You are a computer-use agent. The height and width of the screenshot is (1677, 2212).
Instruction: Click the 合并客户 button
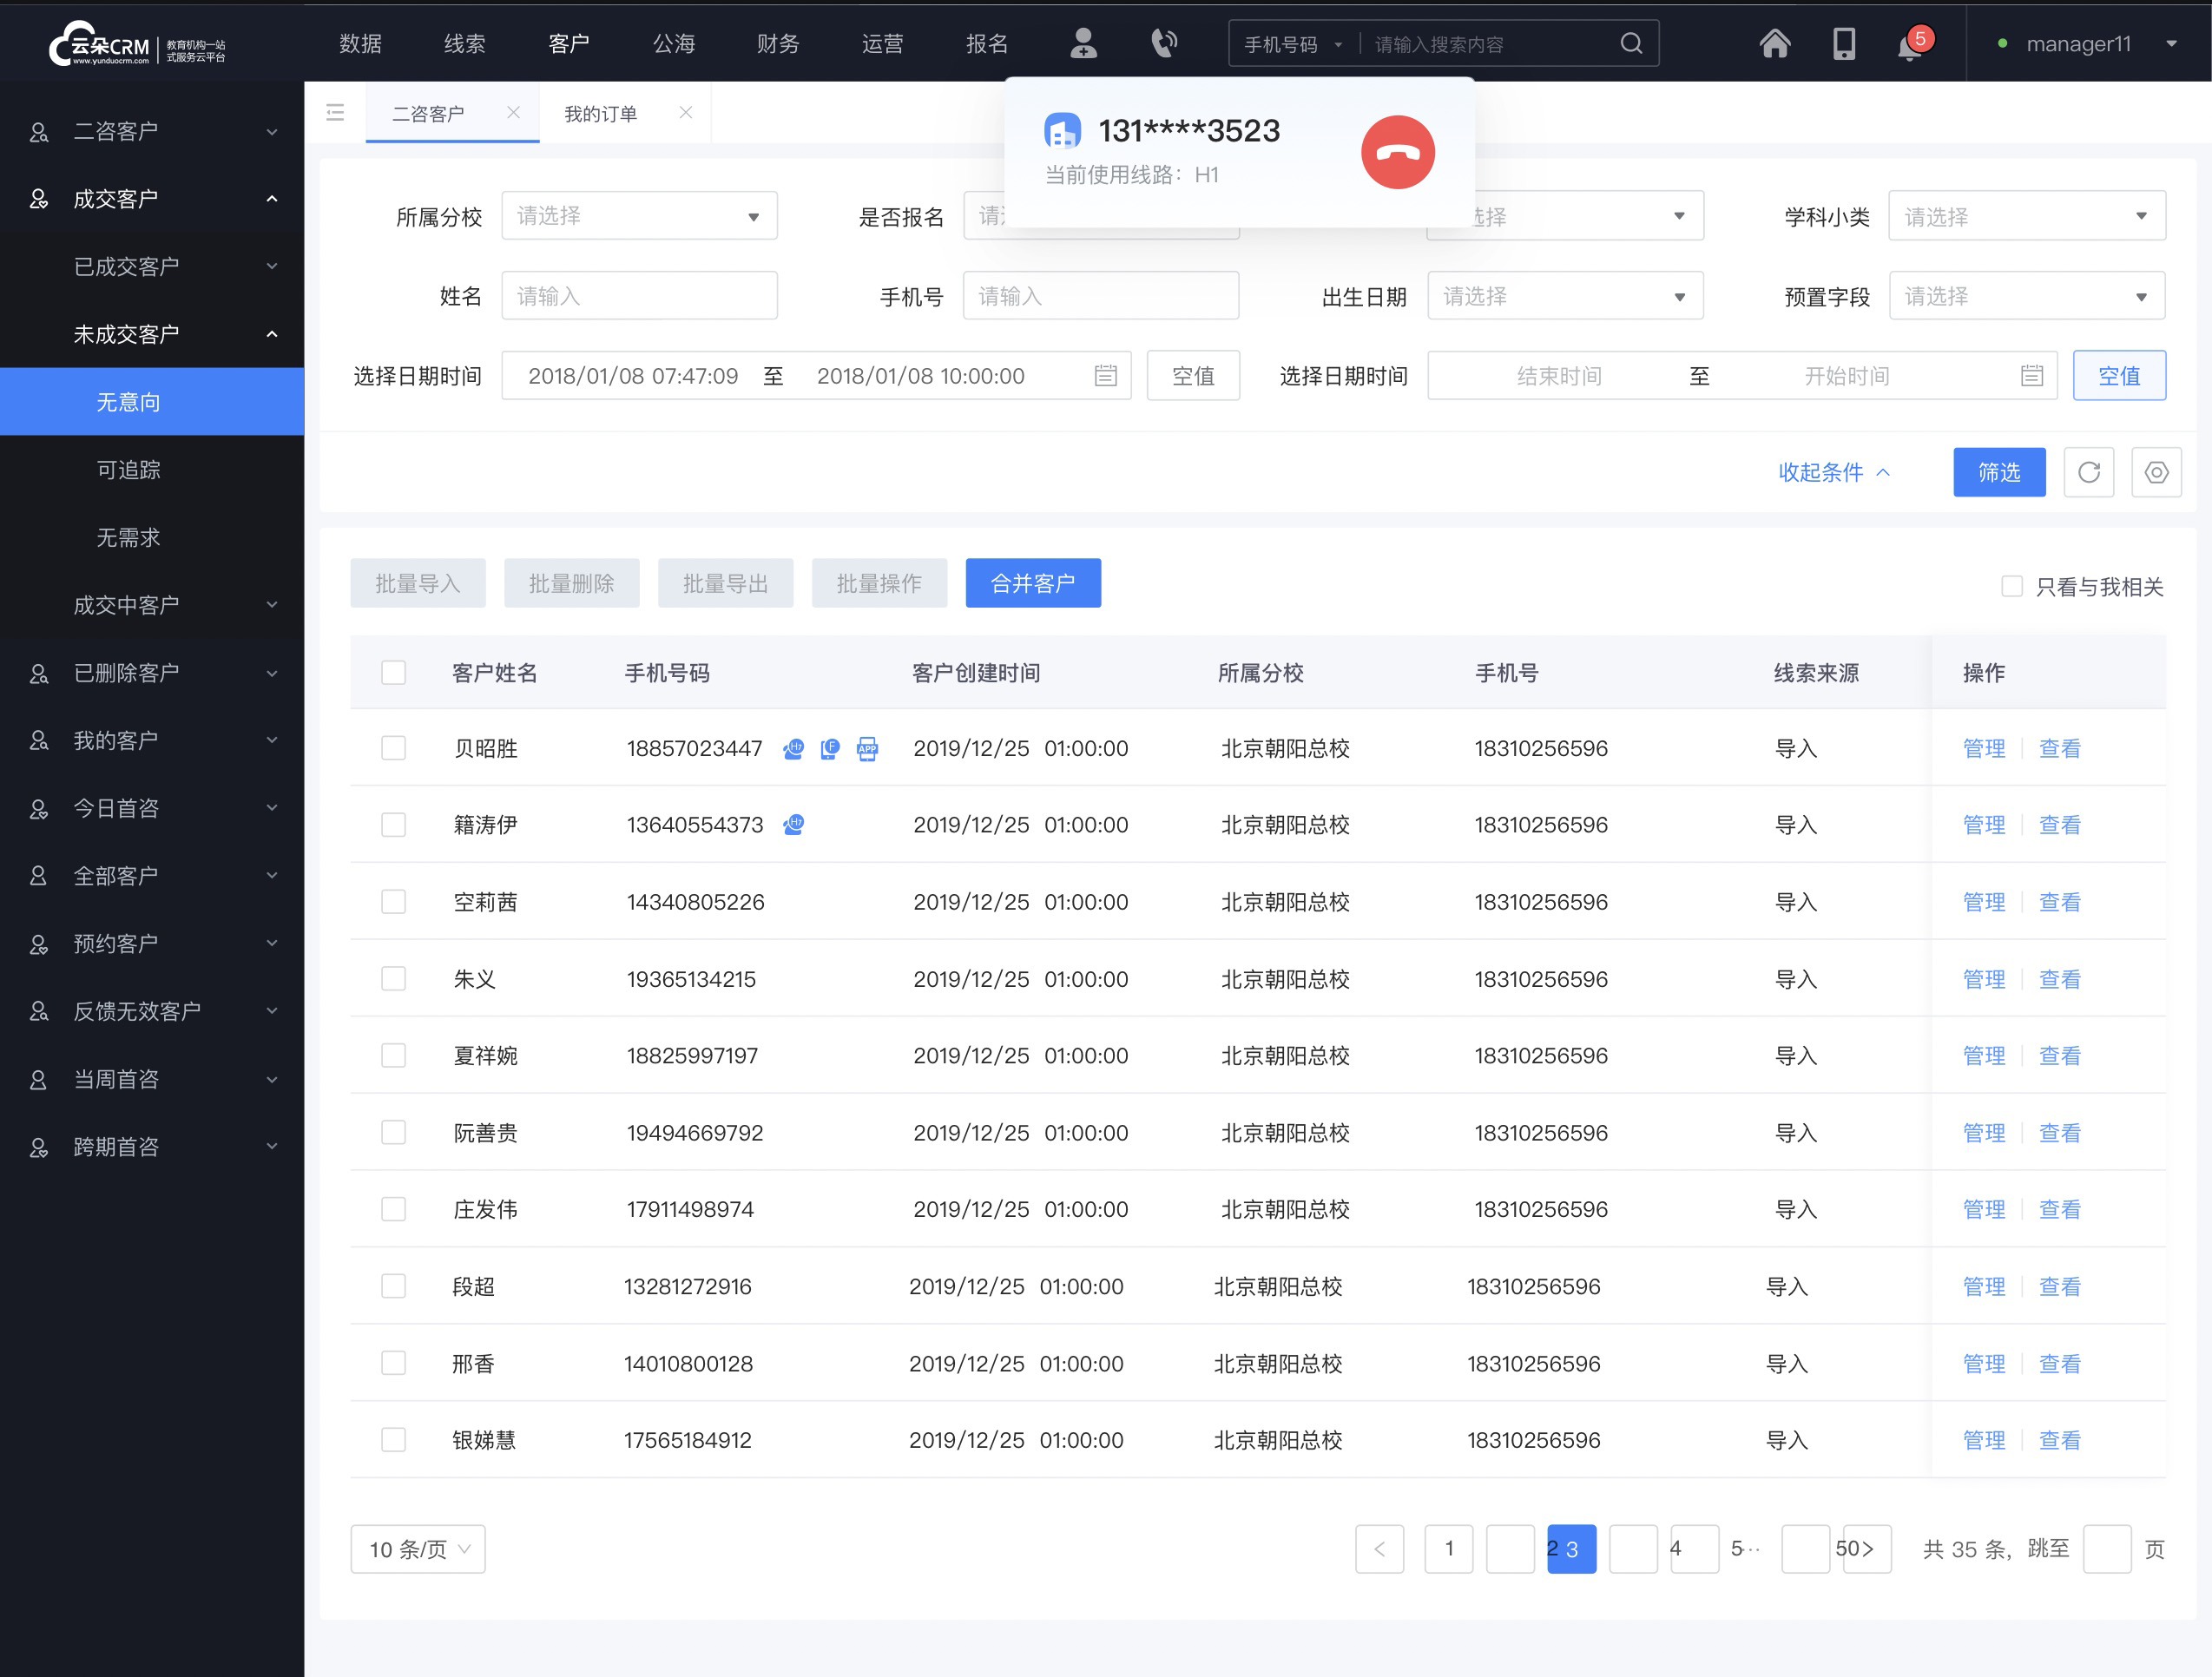(x=1034, y=582)
